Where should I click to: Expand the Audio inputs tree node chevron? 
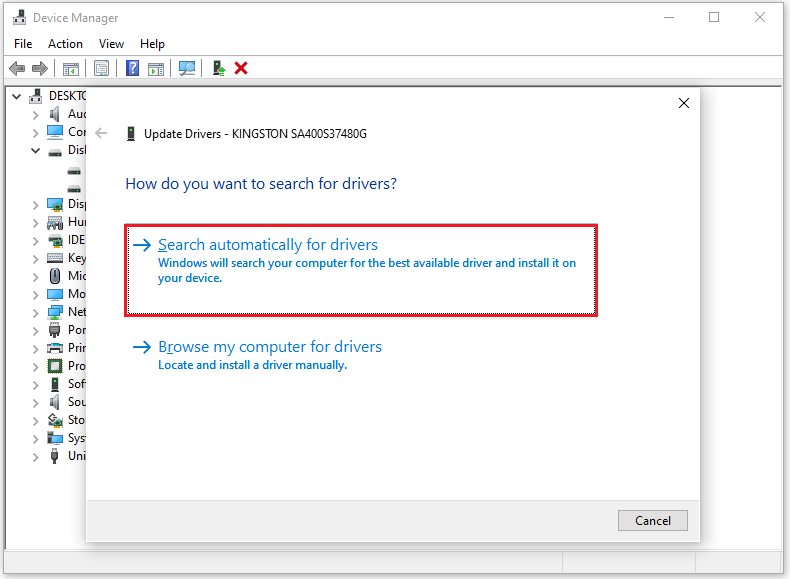coord(35,115)
